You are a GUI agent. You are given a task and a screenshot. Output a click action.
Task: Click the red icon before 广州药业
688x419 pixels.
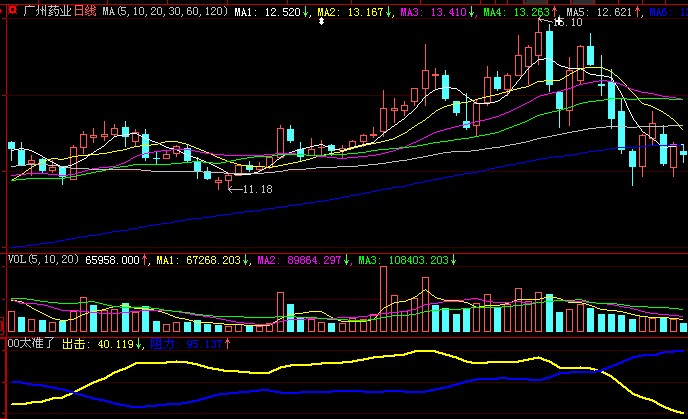[13, 10]
